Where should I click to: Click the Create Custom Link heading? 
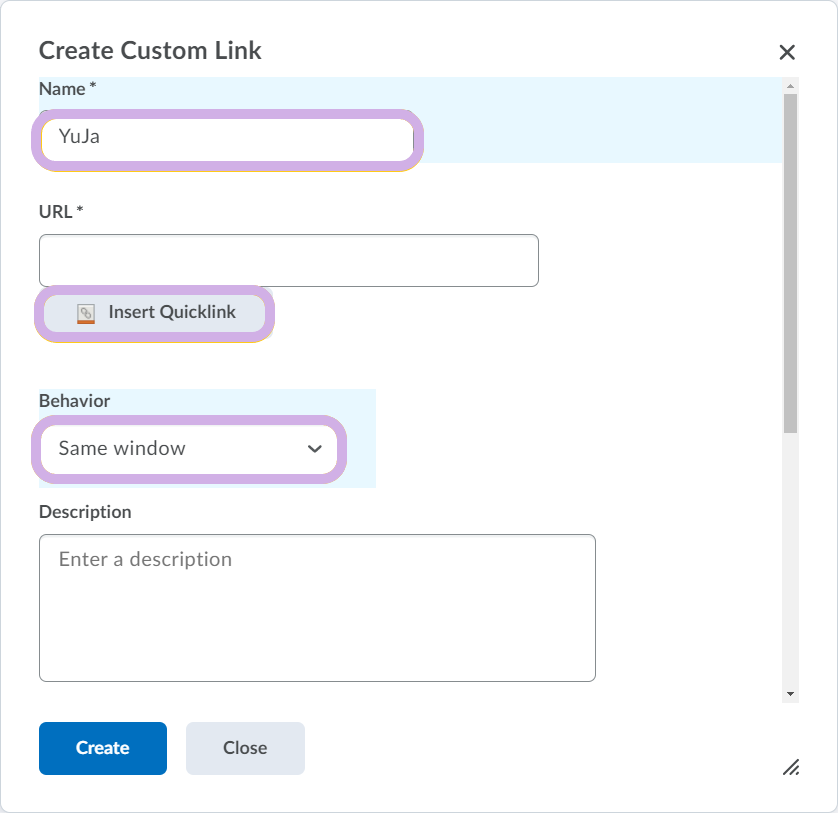coord(150,51)
